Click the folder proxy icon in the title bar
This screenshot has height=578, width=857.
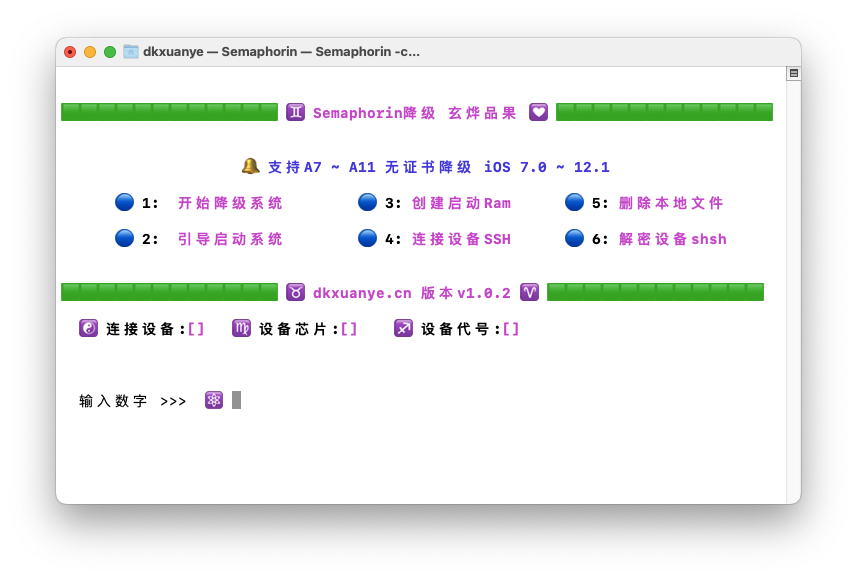(x=131, y=51)
